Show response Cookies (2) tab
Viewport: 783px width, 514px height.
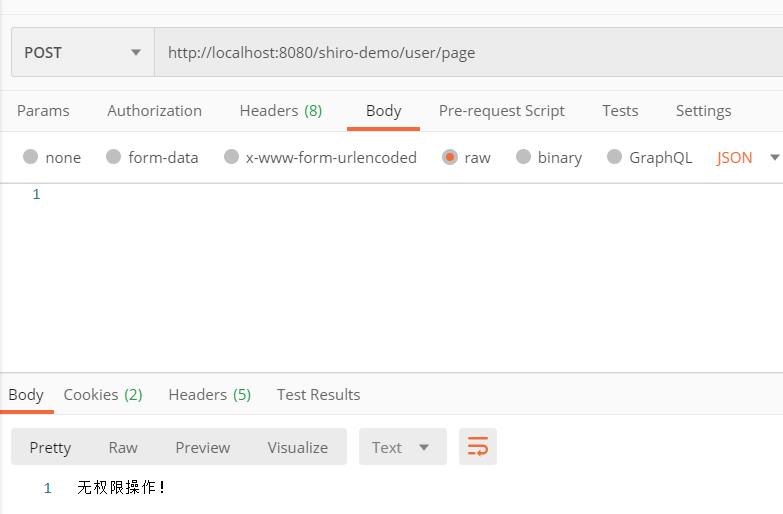click(x=103, y=395)
